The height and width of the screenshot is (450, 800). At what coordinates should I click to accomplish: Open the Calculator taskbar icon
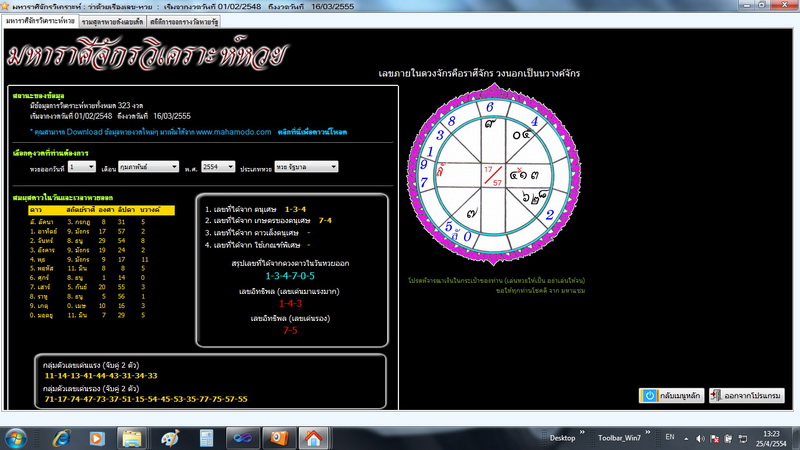point(207,438)
